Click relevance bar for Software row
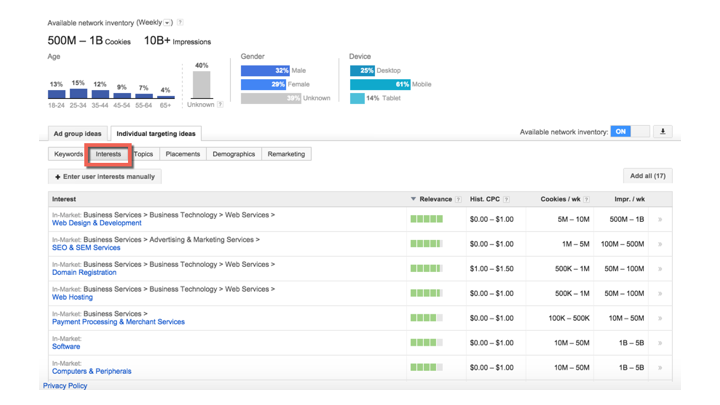This screenshot has width=720, height=405. [x=427, y=343]
